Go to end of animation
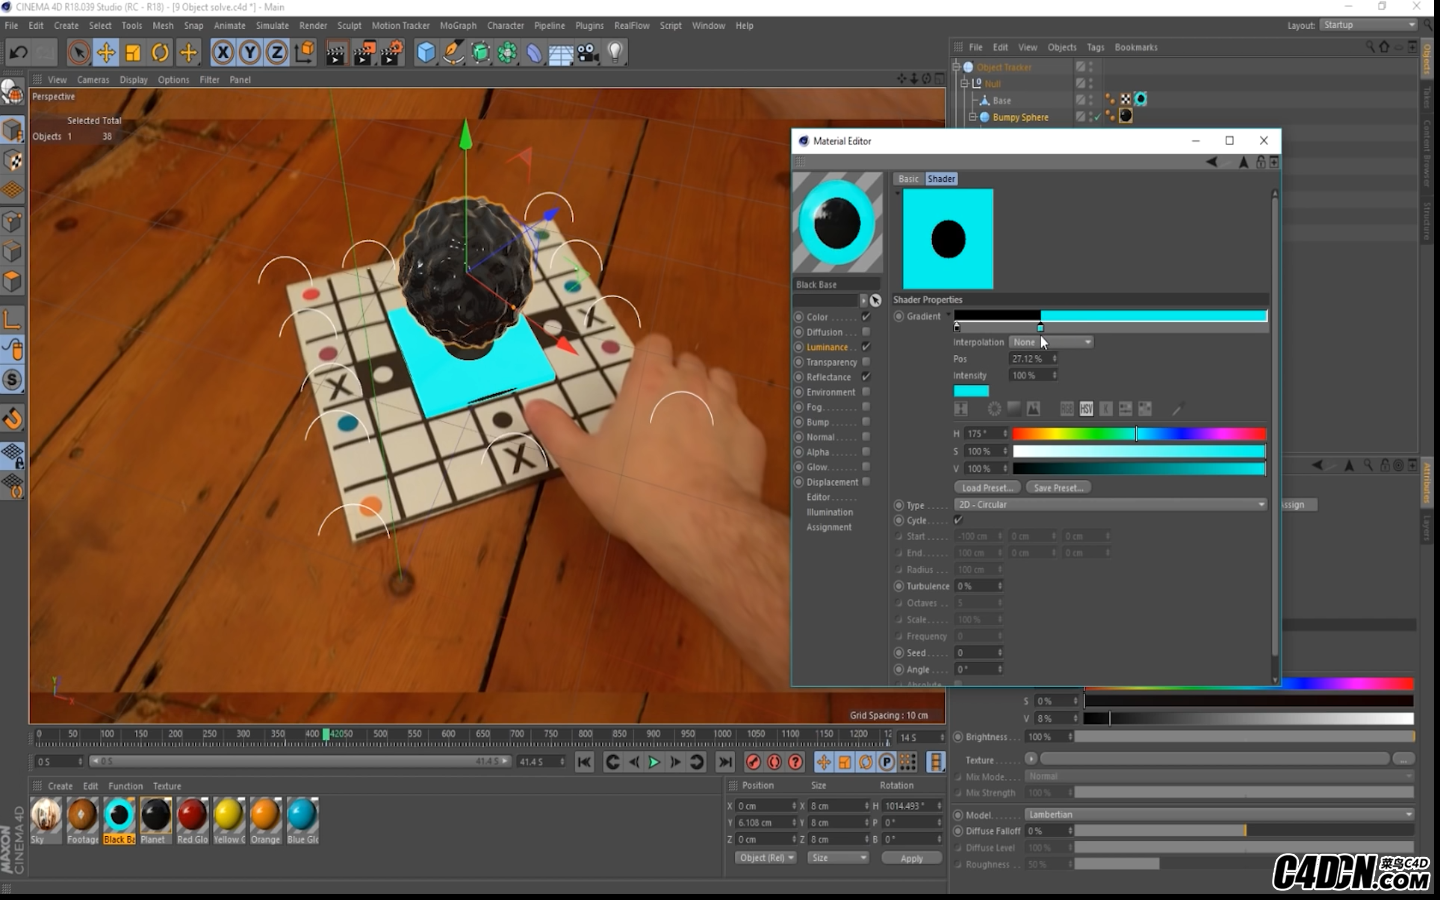The height and width of the screenshot is (900, 1440). (x=726, y=762)
